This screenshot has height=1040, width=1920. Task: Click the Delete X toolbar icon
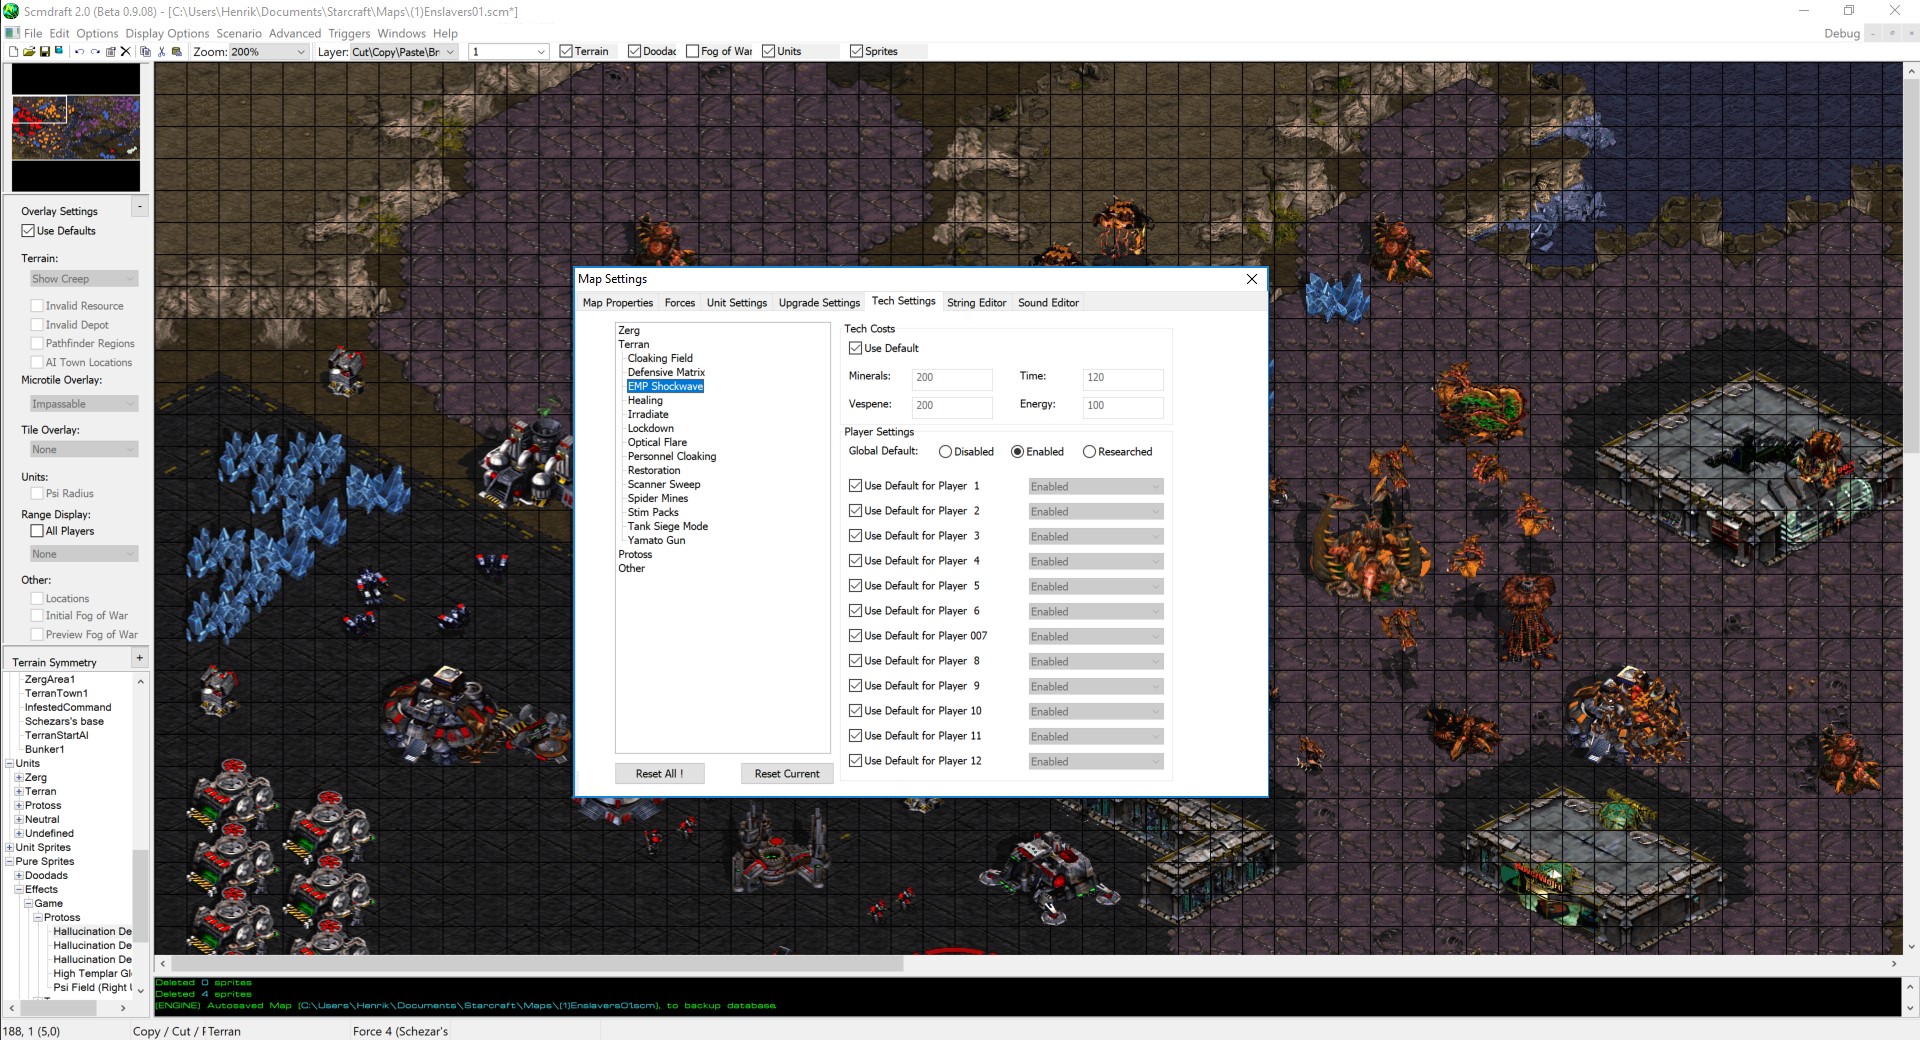tap(125, 51)
